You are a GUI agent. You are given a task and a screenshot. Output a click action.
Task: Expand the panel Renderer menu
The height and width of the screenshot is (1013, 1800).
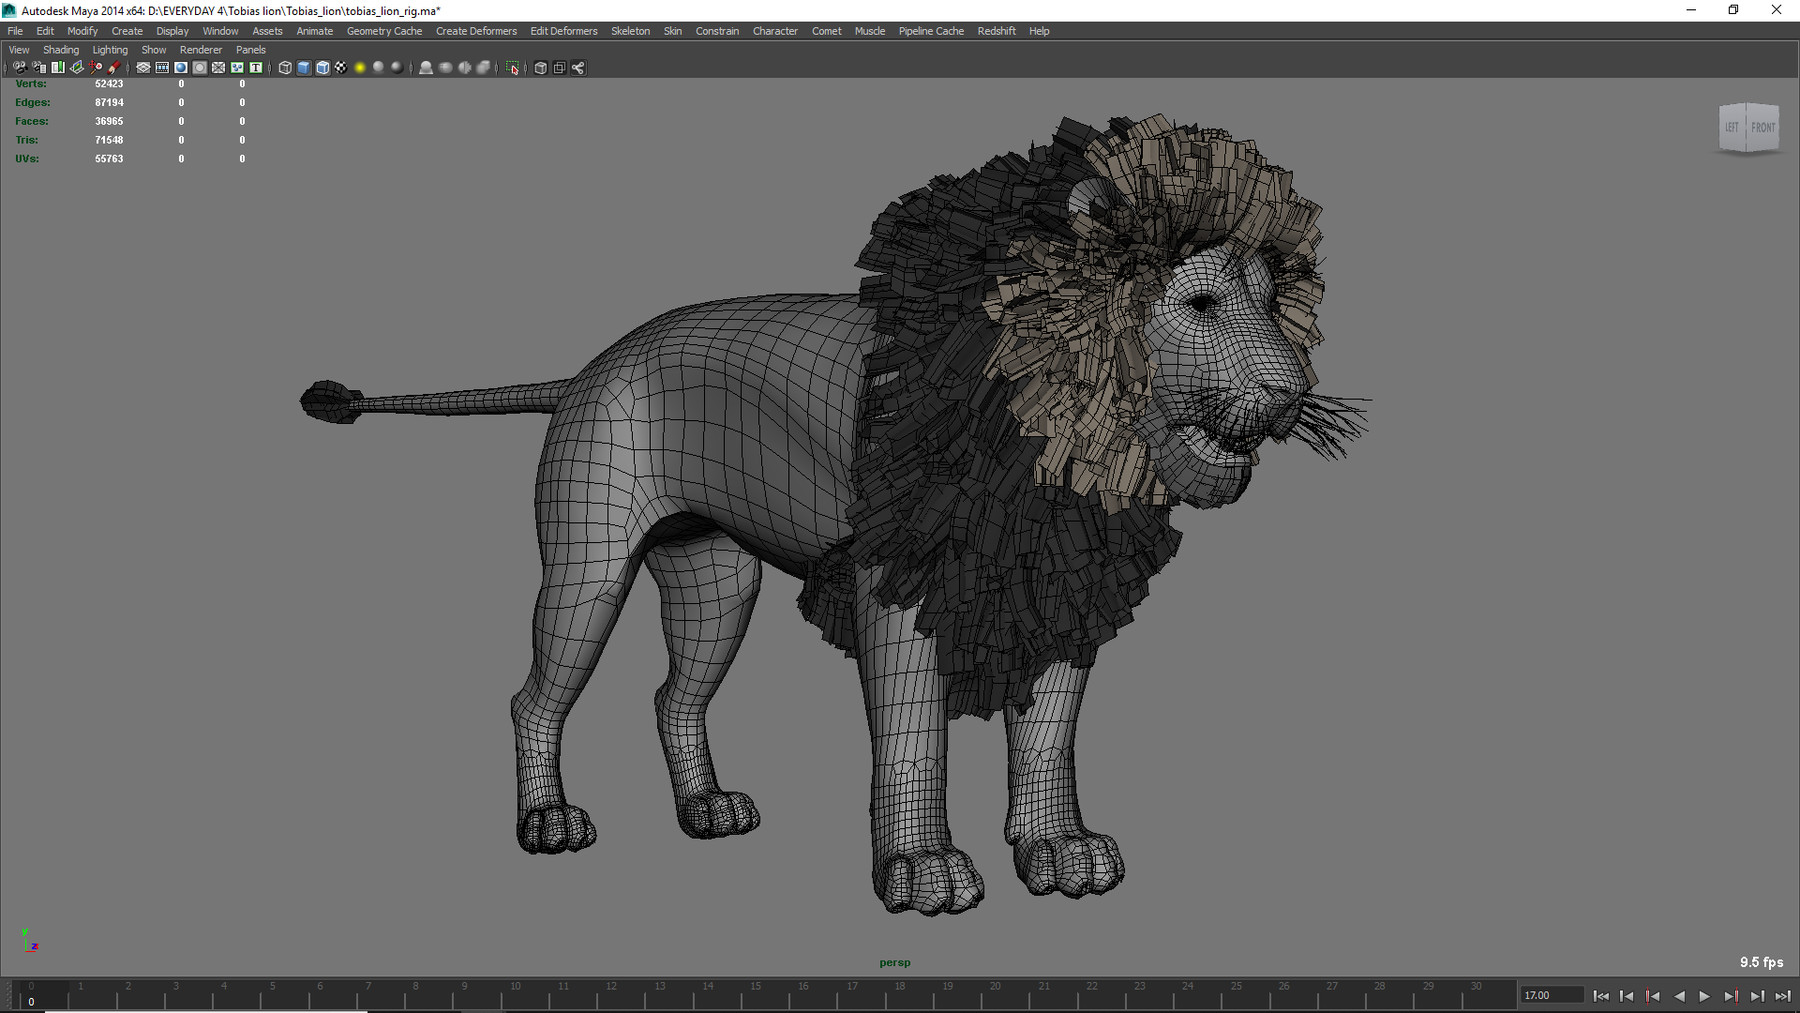(201, 50)
